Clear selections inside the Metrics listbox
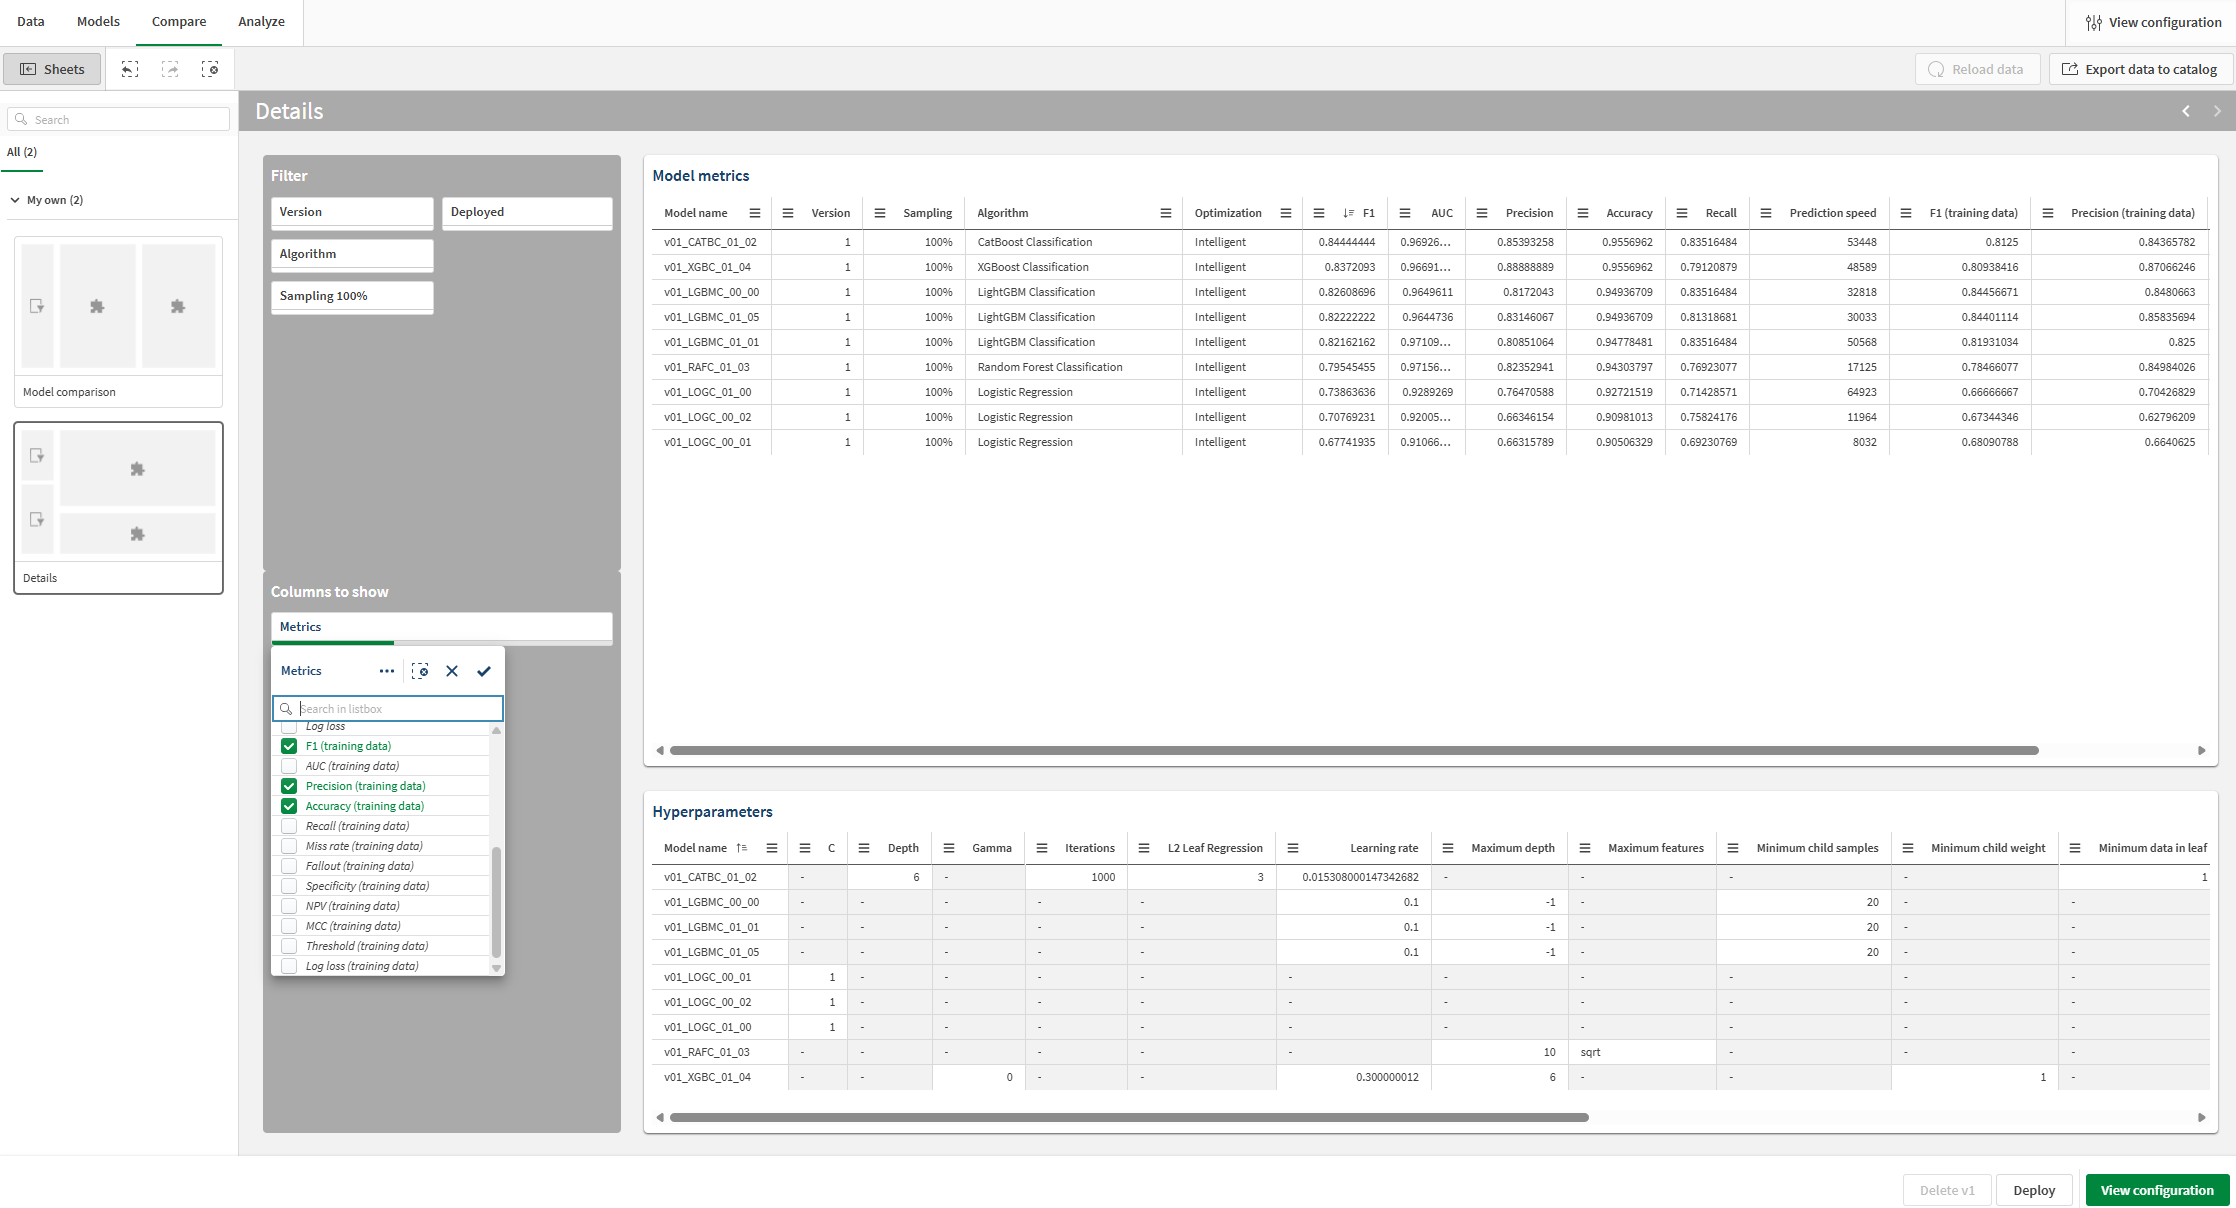 420,671
